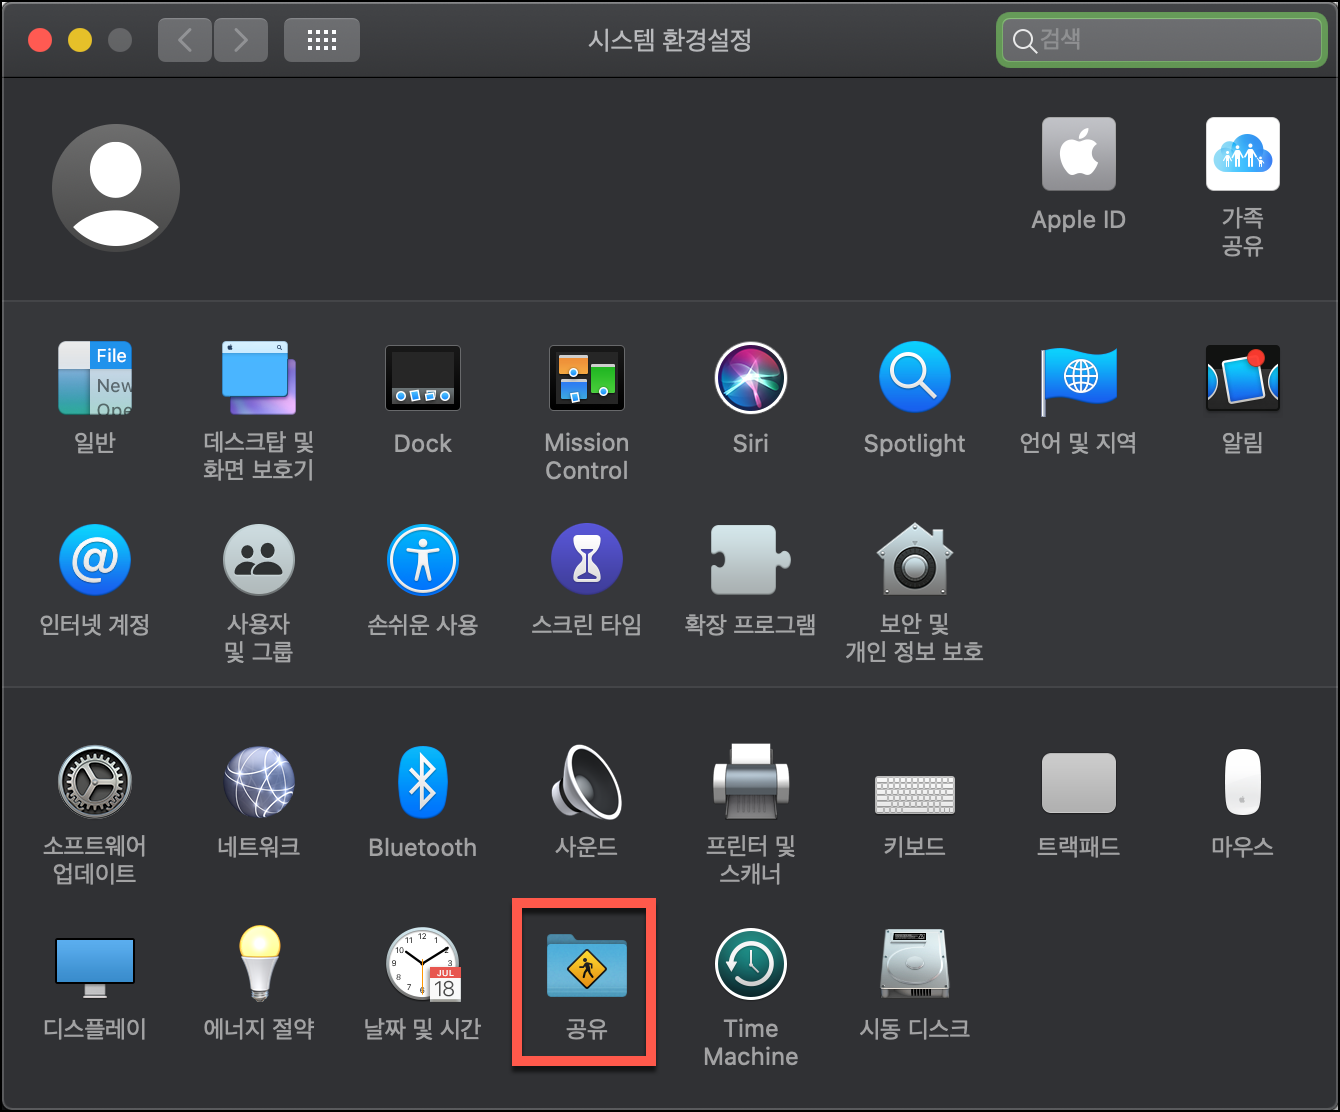Open the 디스플레이 (Displays) pane
The height and width of the screenshot is (1112, 1340).
[95, 966]
